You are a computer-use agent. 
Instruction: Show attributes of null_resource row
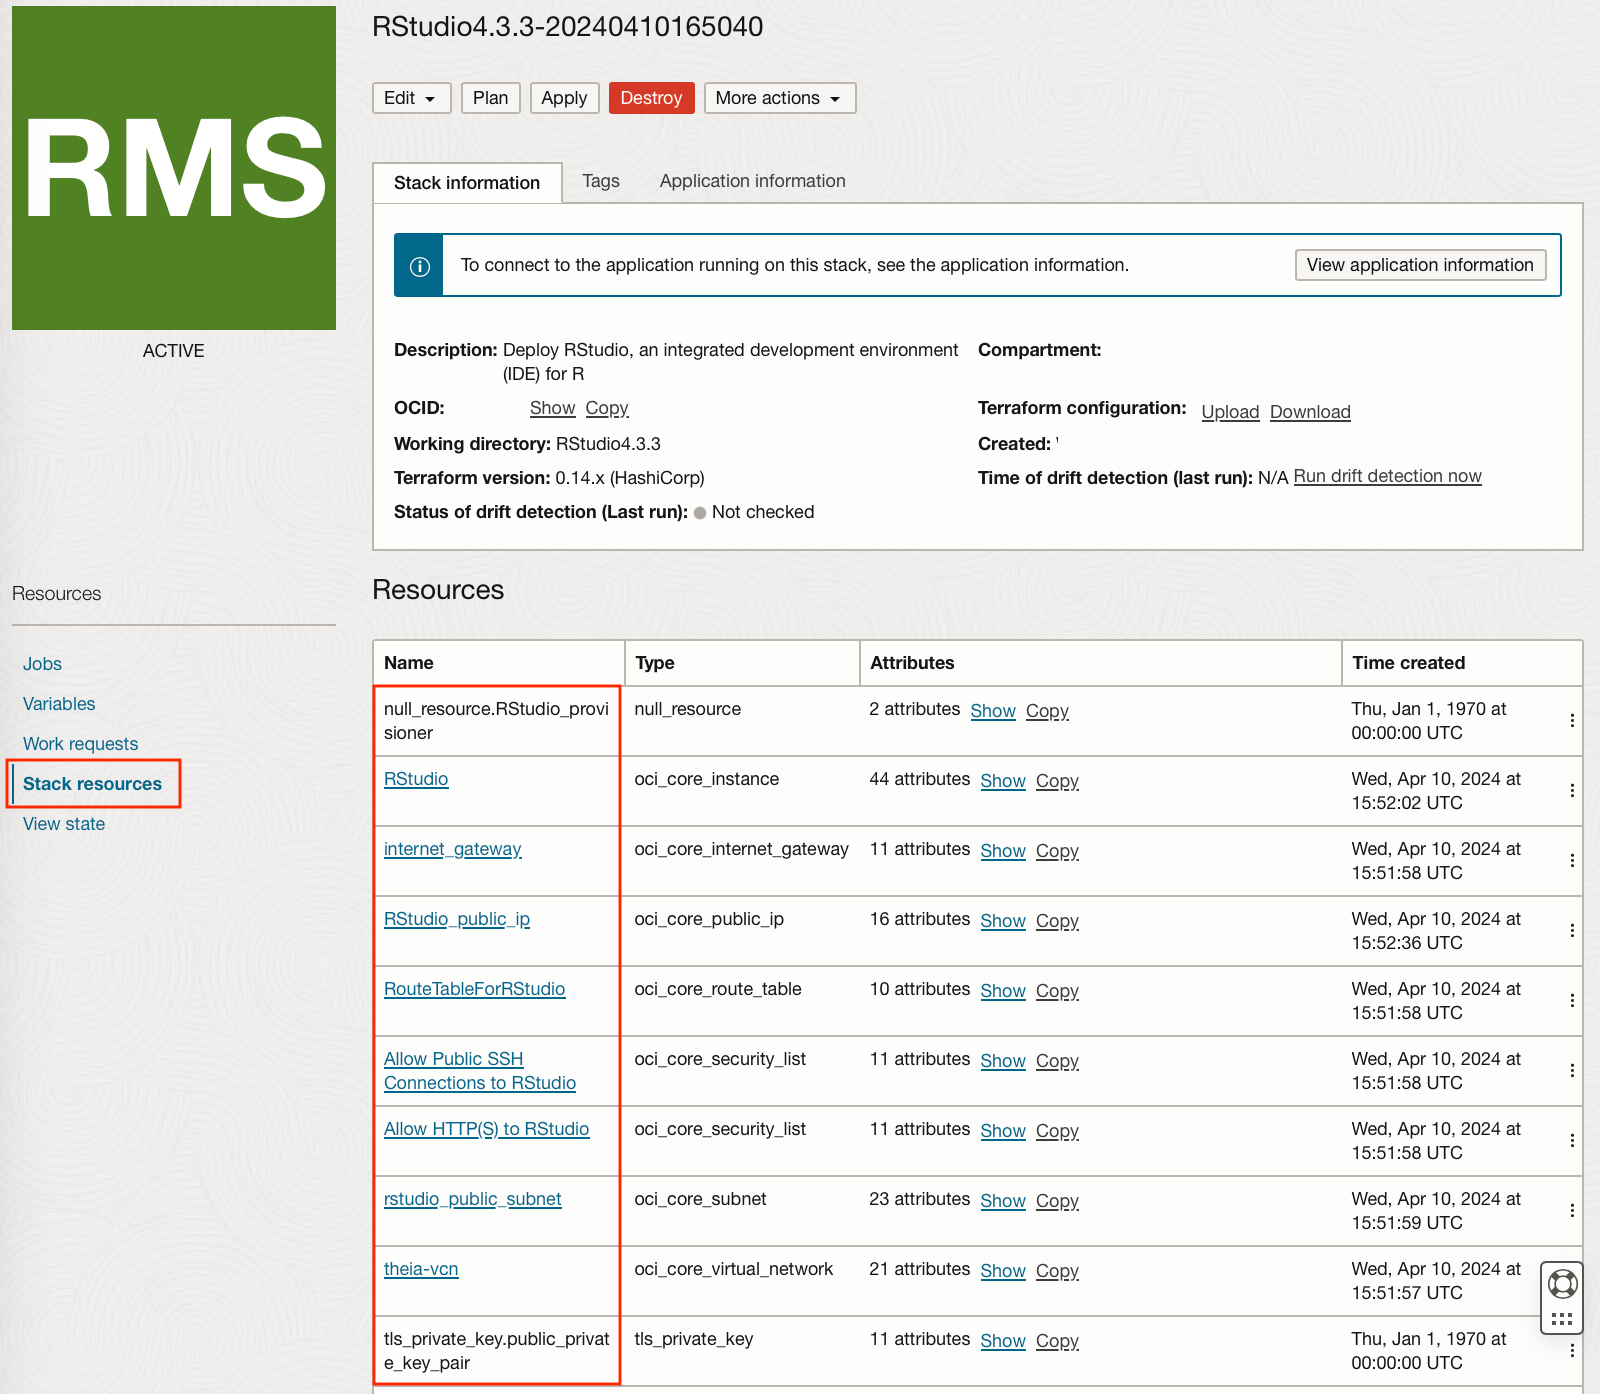(993, 711)
